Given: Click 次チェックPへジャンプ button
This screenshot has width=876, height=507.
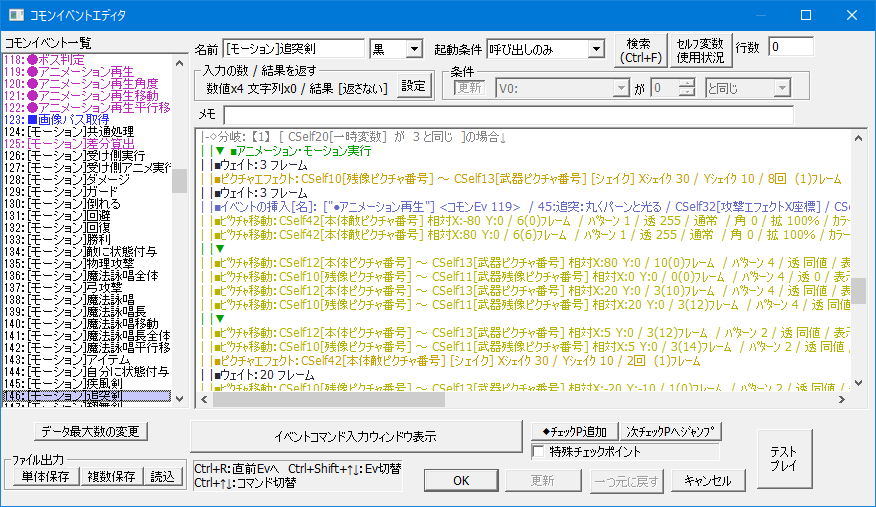Looking at the screenshot, I should [670, 432].
